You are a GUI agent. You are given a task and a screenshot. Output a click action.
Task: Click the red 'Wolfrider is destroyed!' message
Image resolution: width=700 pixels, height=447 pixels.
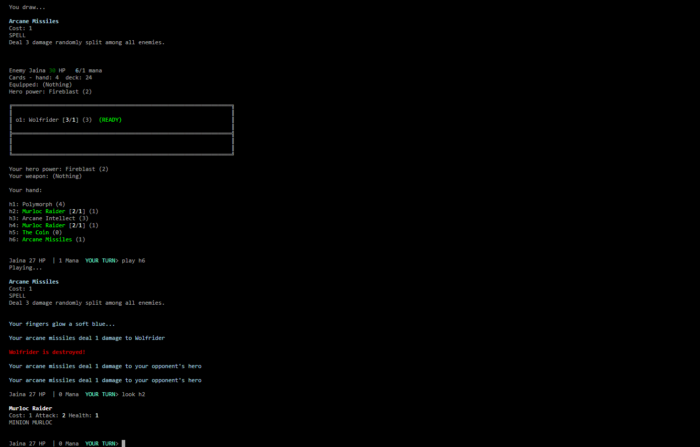47,352
